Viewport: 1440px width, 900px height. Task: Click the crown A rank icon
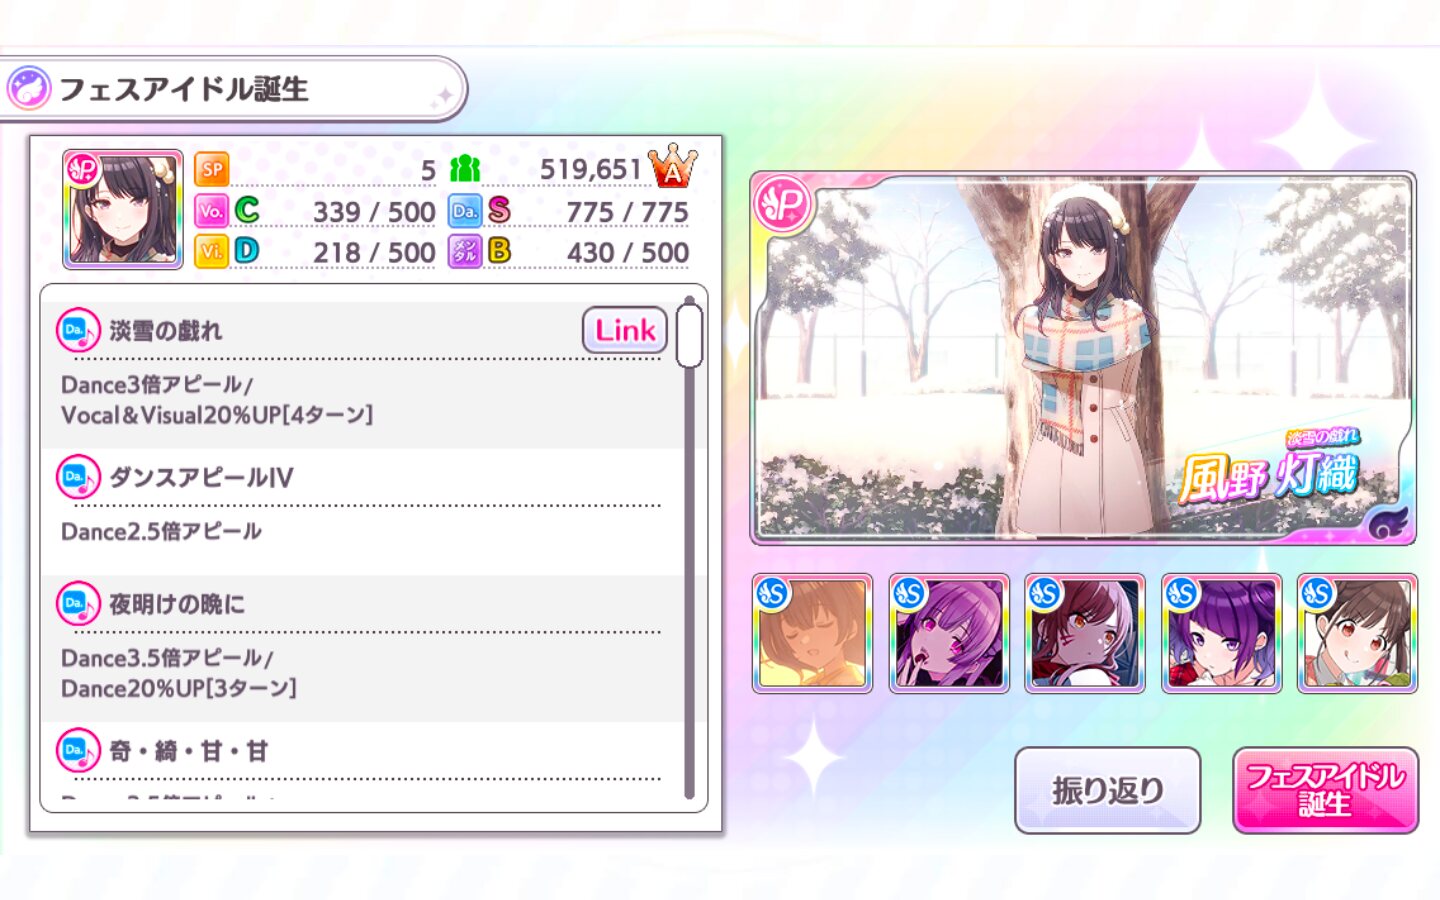pyautogui.click(x=672, y=166)
